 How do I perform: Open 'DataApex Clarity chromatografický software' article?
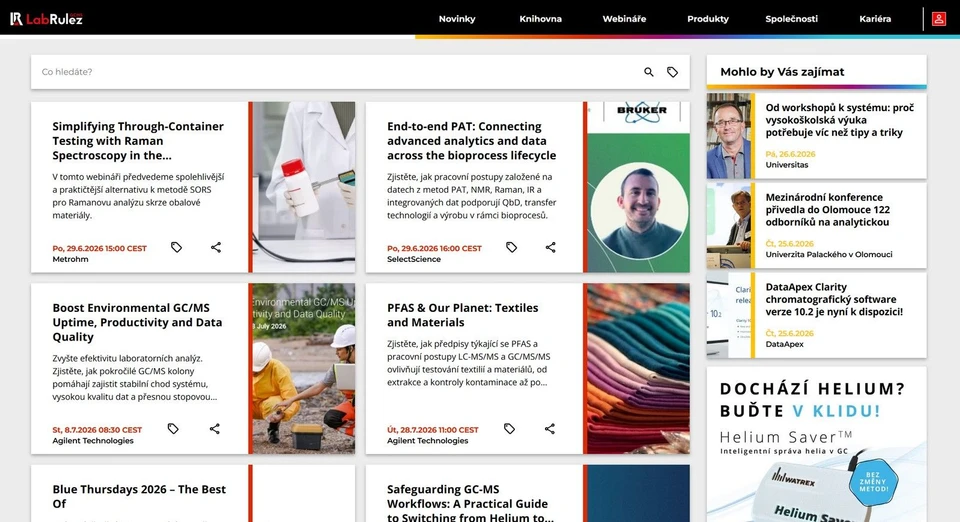coord(834,299)
